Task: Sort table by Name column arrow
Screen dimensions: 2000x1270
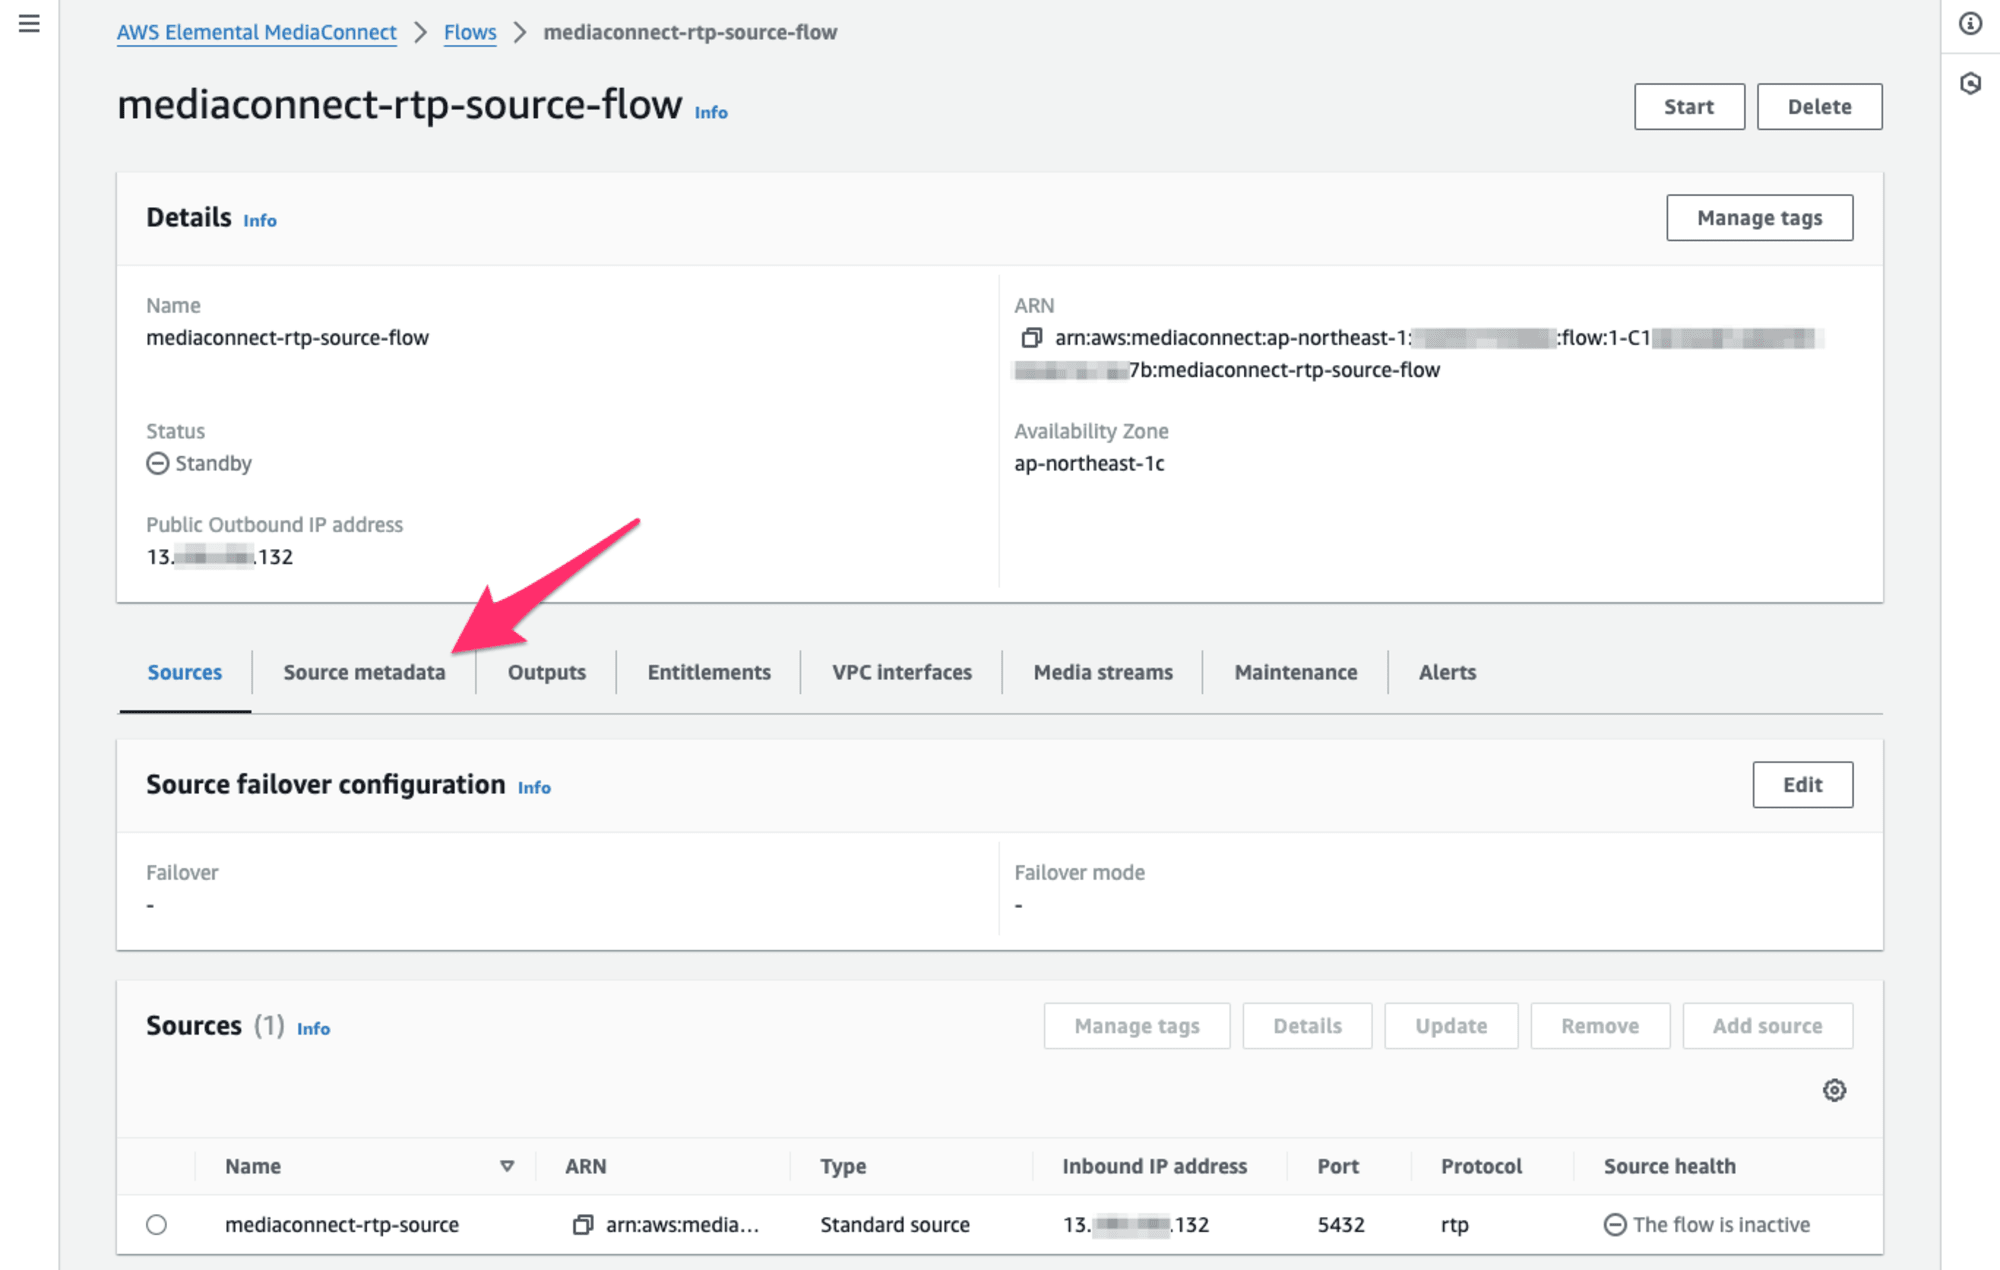Action: (x=507, y=1166)
